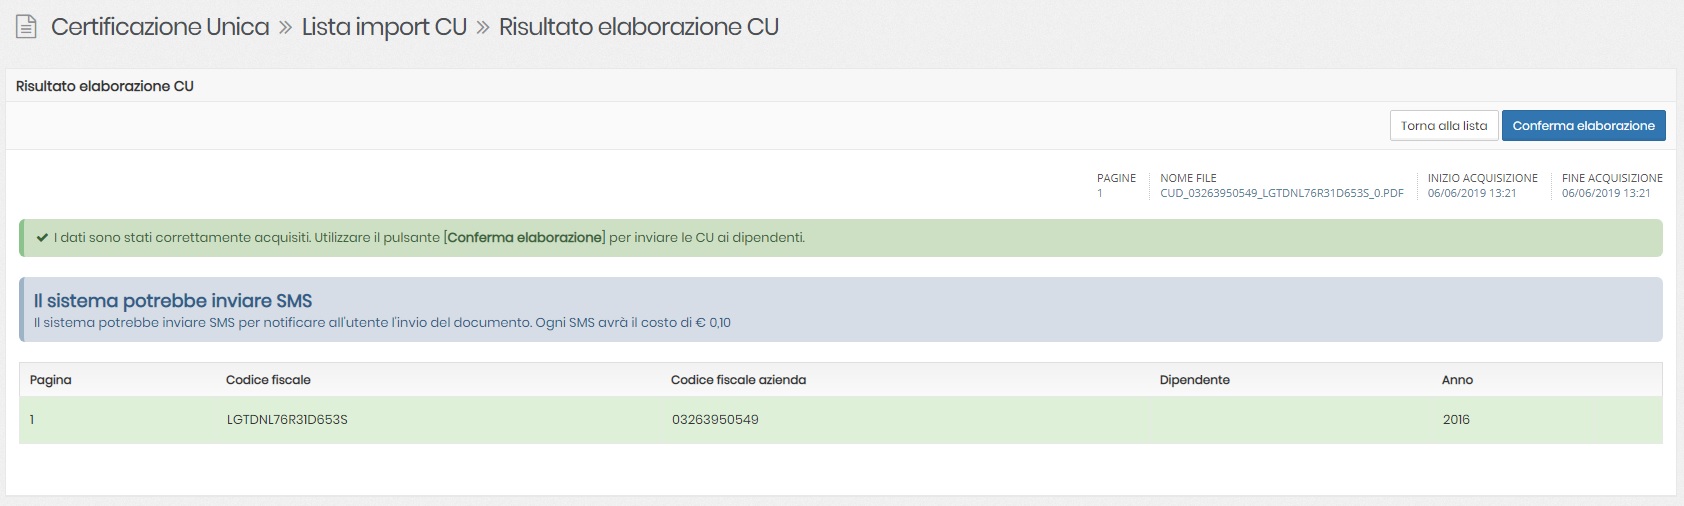The image size is (1684, 506).
Task: Select Risultato elaborazione CU breadcrumb title
Action: [638, 27]
